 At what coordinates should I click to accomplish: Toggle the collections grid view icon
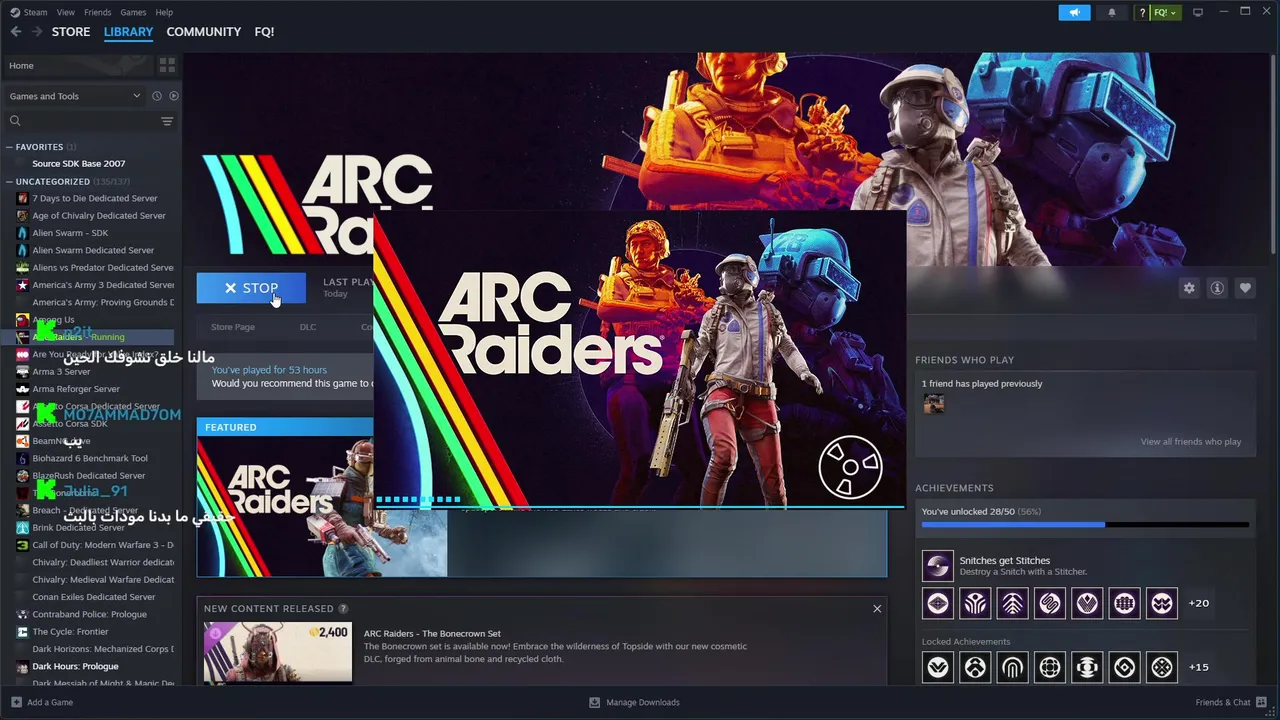pos(167,65)
